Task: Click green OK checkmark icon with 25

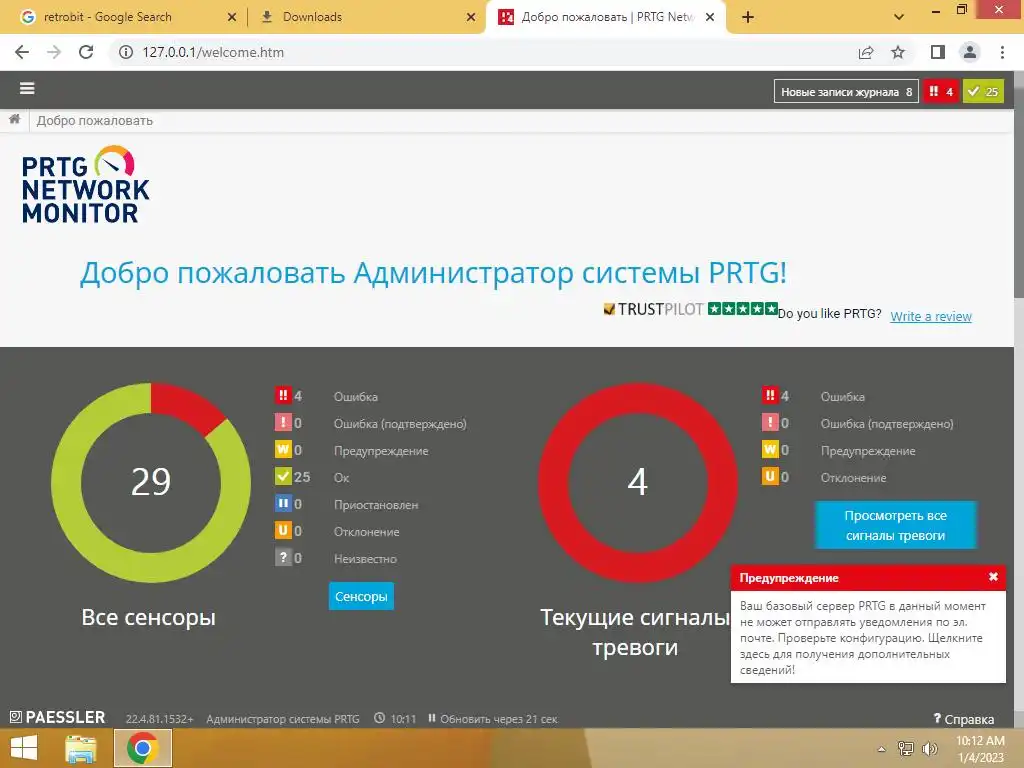Action: pos(283,476)
